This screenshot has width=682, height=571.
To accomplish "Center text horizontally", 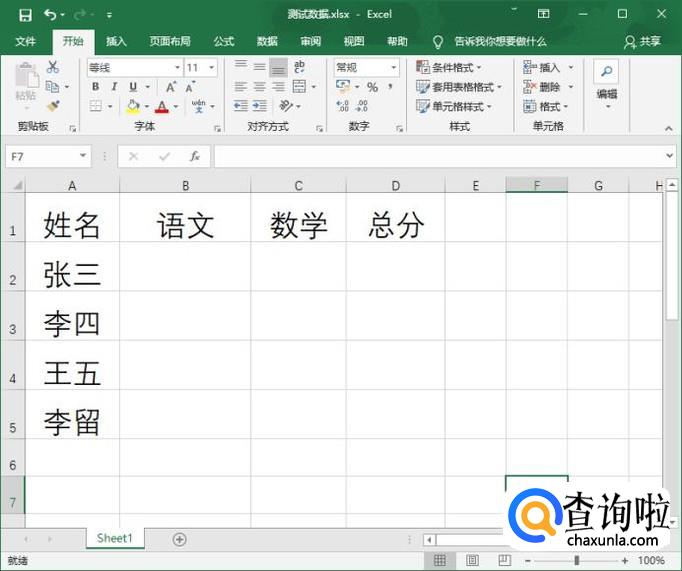I will [259, 87].
